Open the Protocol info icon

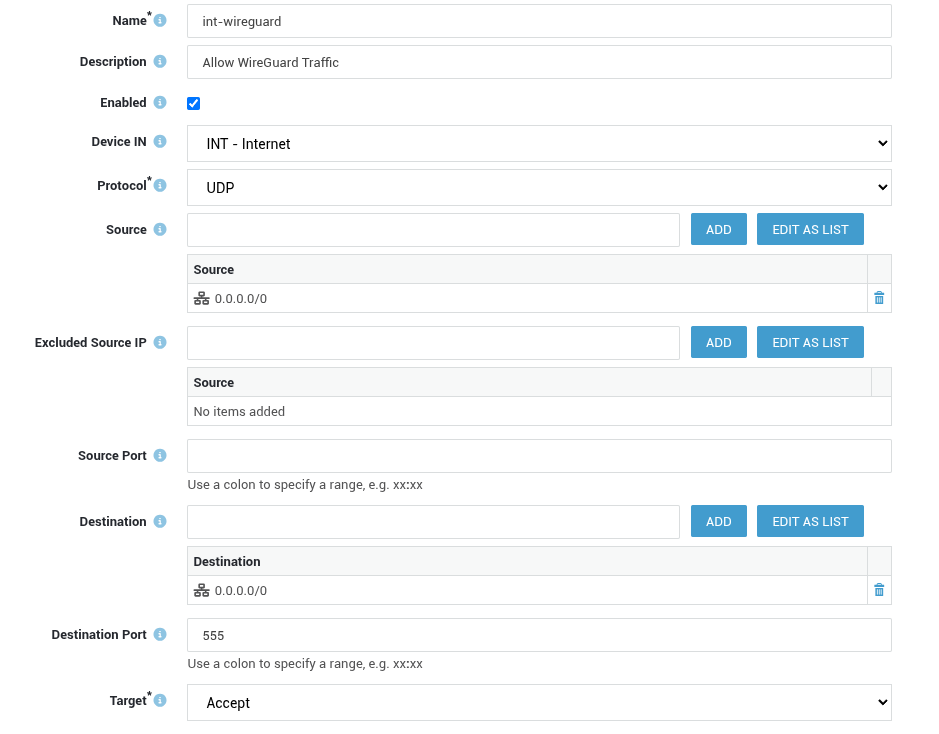(160, 186)
